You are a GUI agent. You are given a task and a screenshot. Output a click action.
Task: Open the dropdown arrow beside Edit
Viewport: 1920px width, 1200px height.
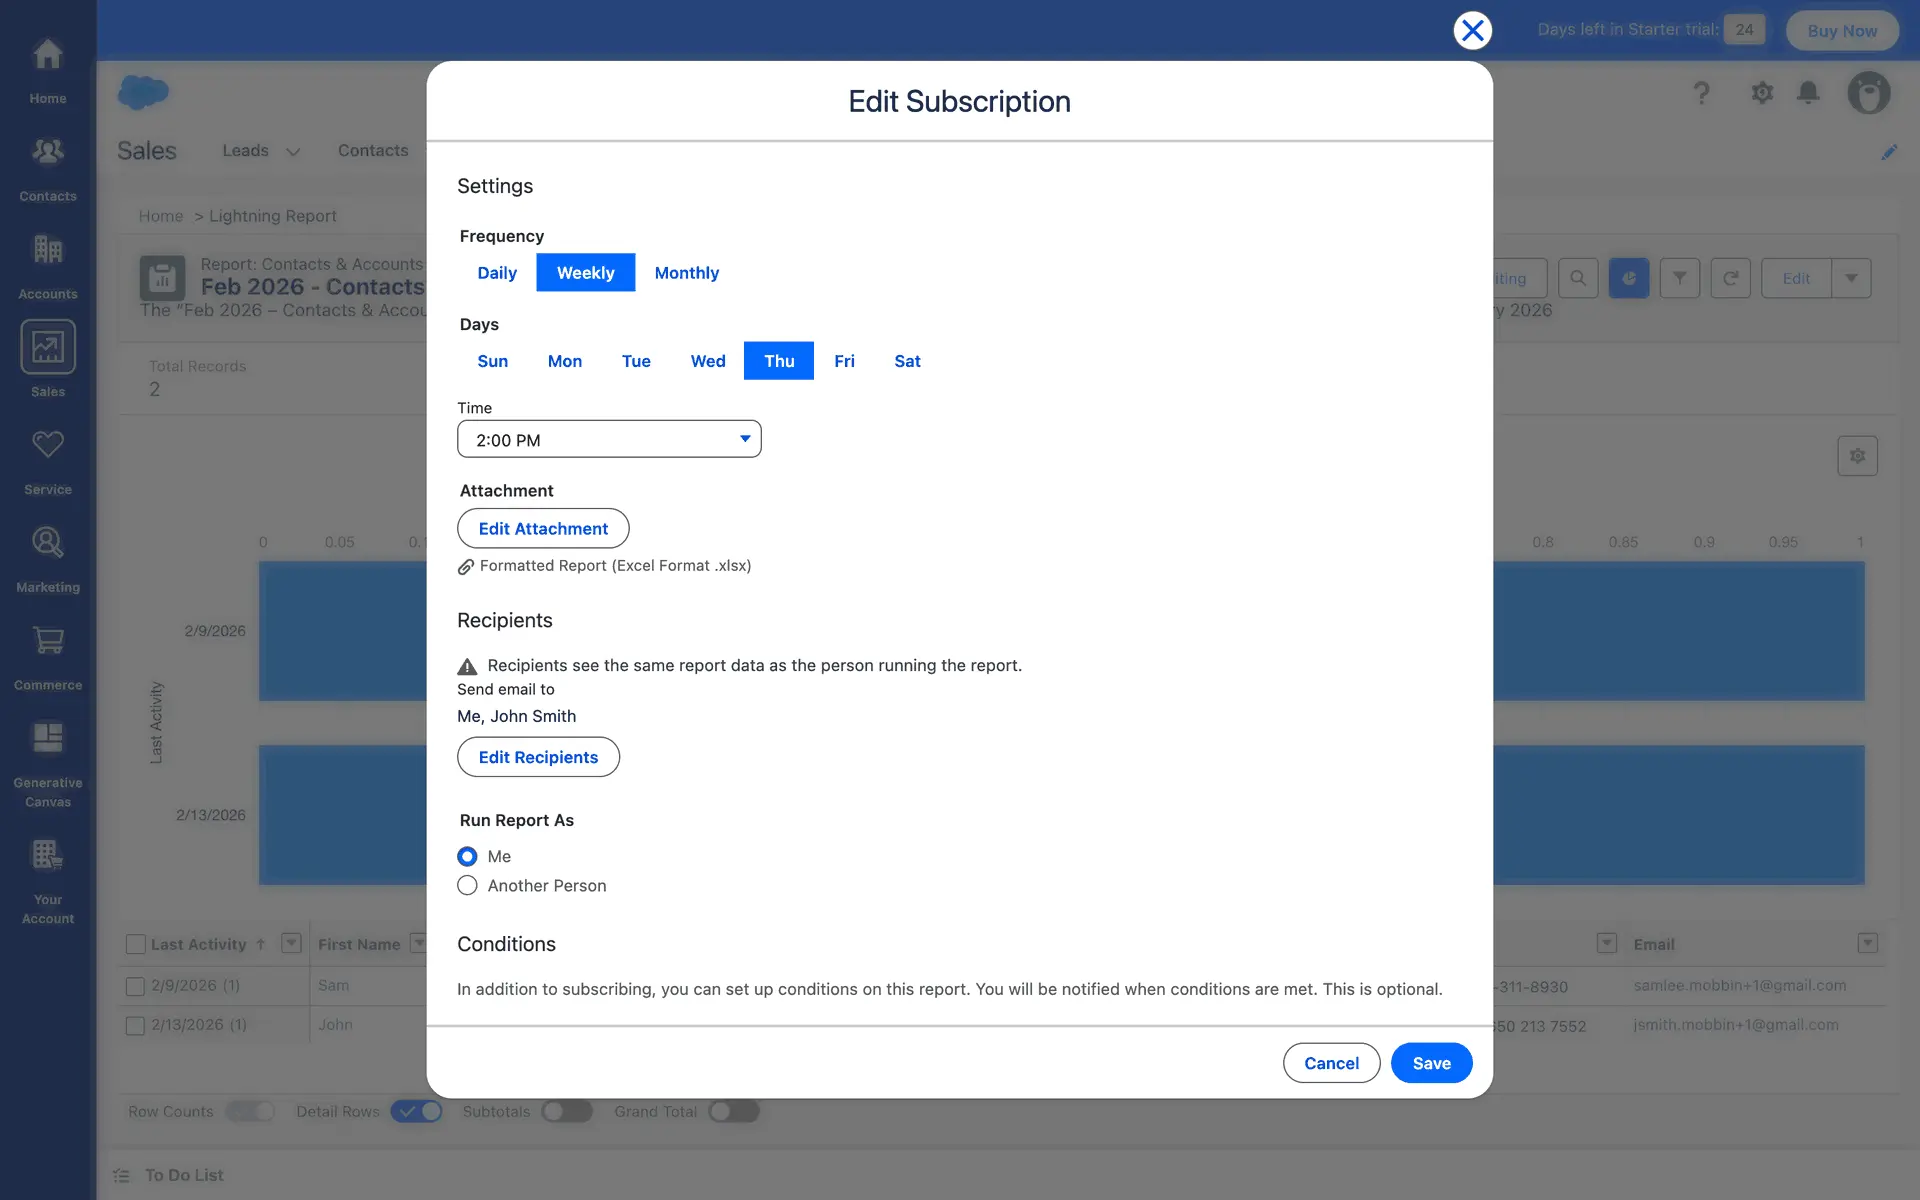(x=1851, y=278)
